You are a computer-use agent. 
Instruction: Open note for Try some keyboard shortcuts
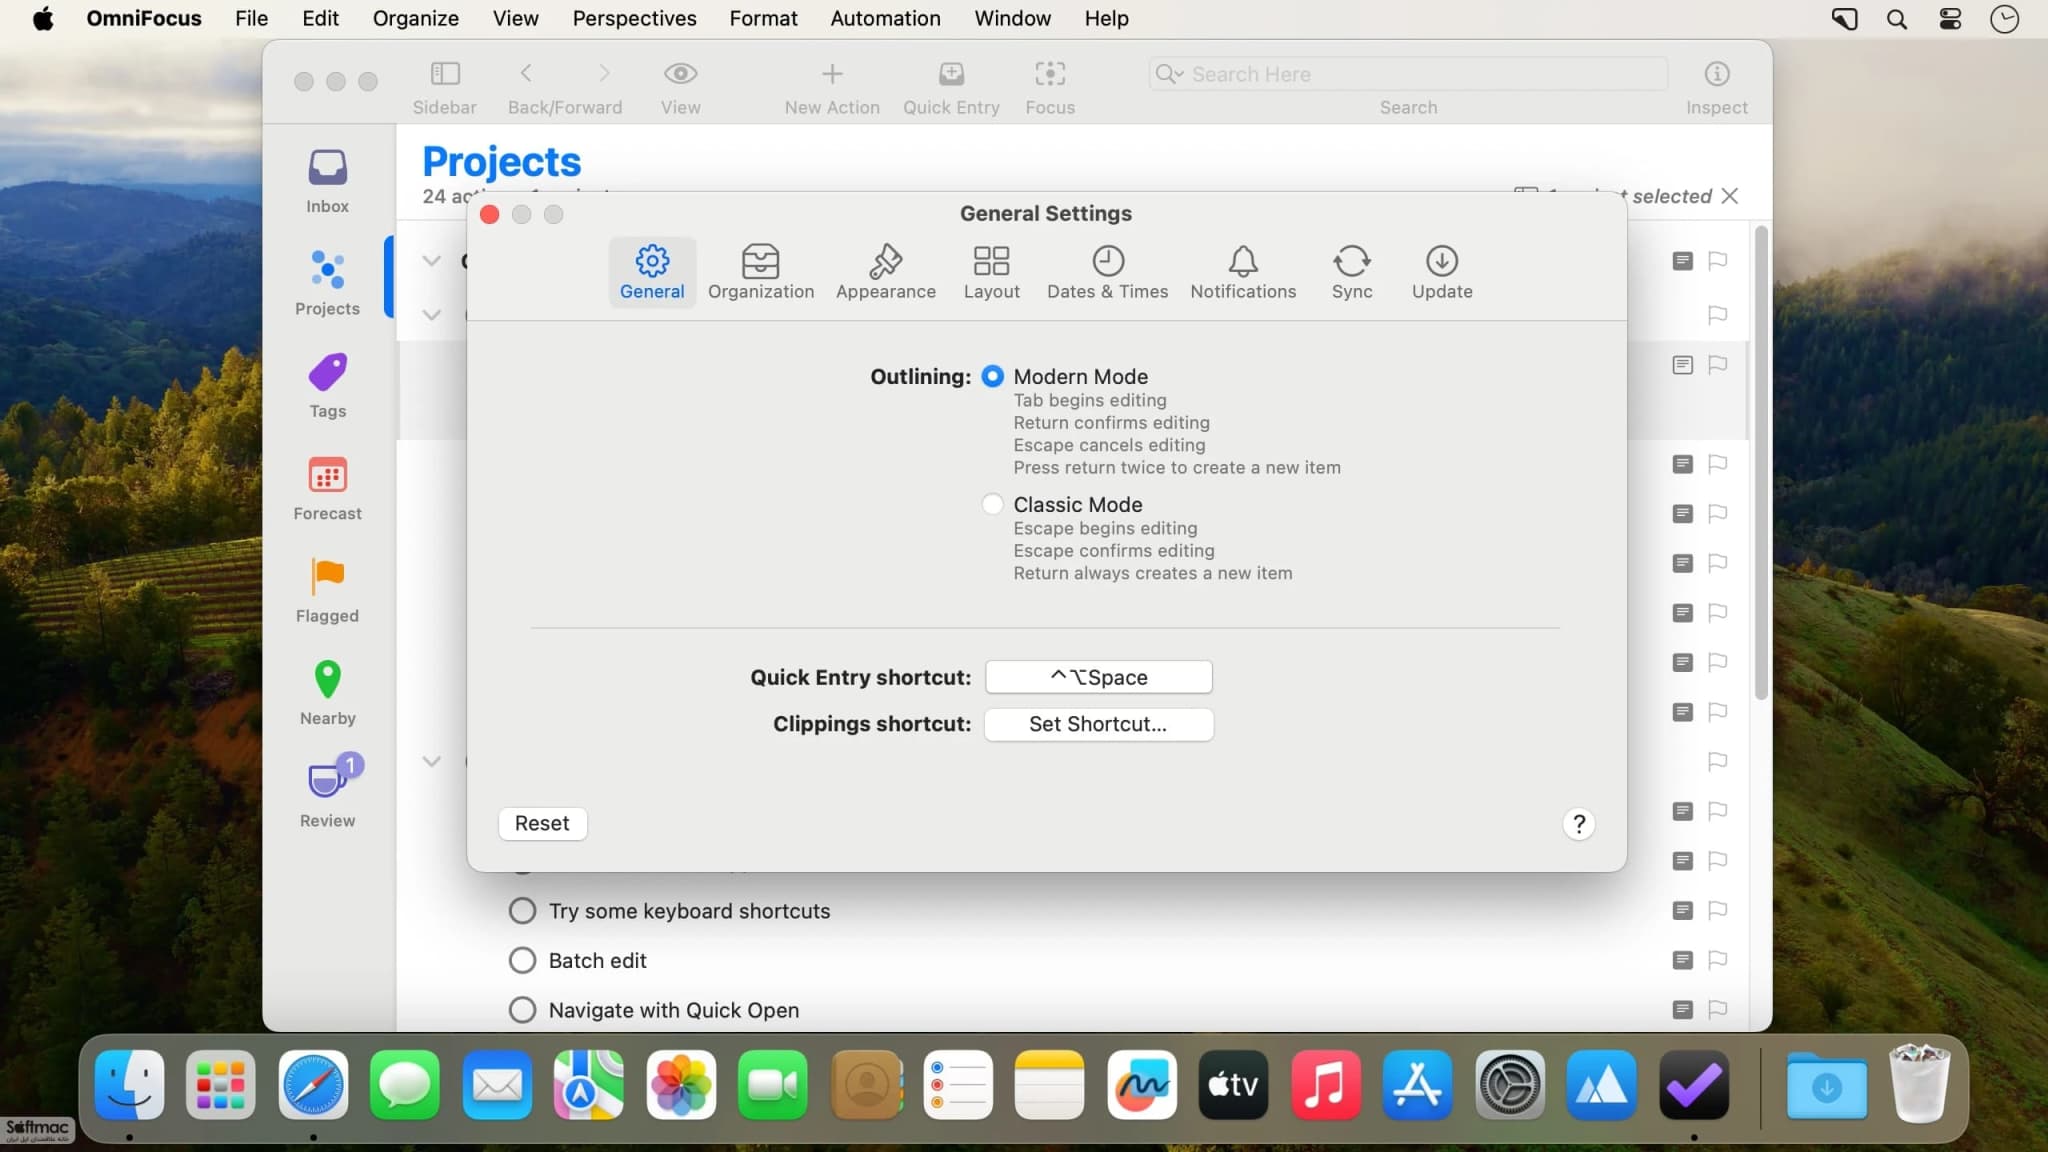(1682, 910)
